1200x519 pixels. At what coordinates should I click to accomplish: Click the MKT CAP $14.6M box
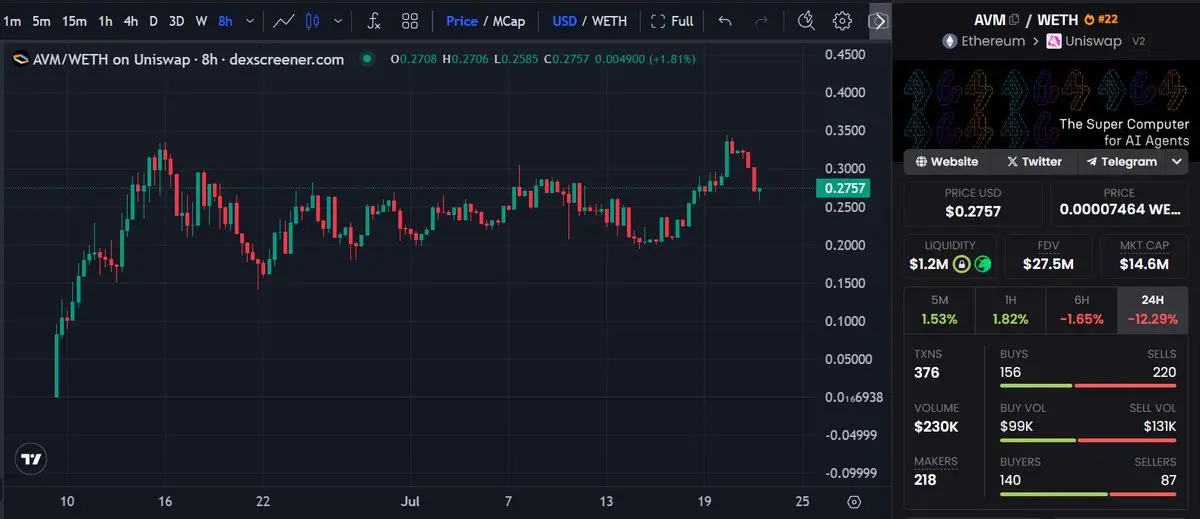(x=1144, y=256)
